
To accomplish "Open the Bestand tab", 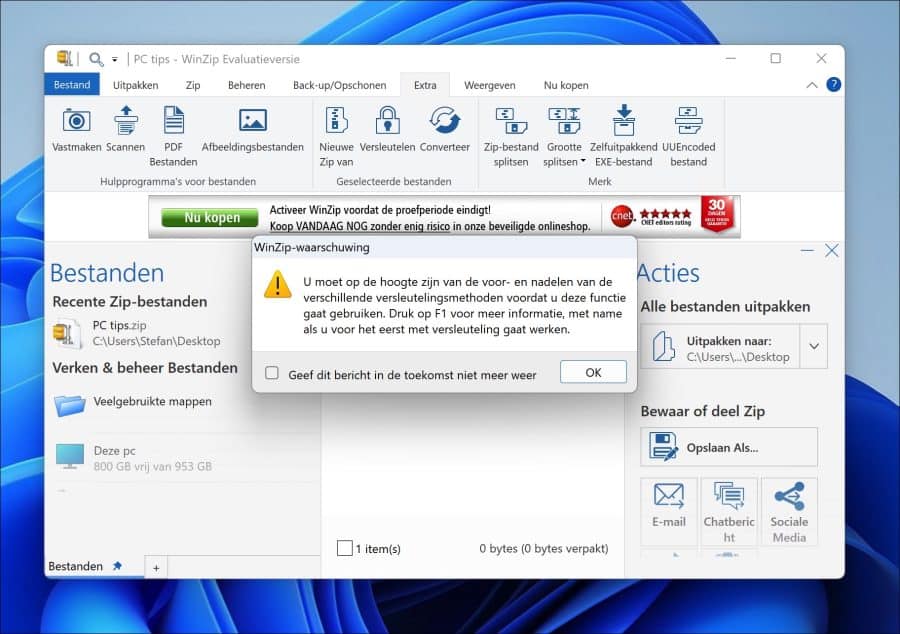I will coord(72,85).
